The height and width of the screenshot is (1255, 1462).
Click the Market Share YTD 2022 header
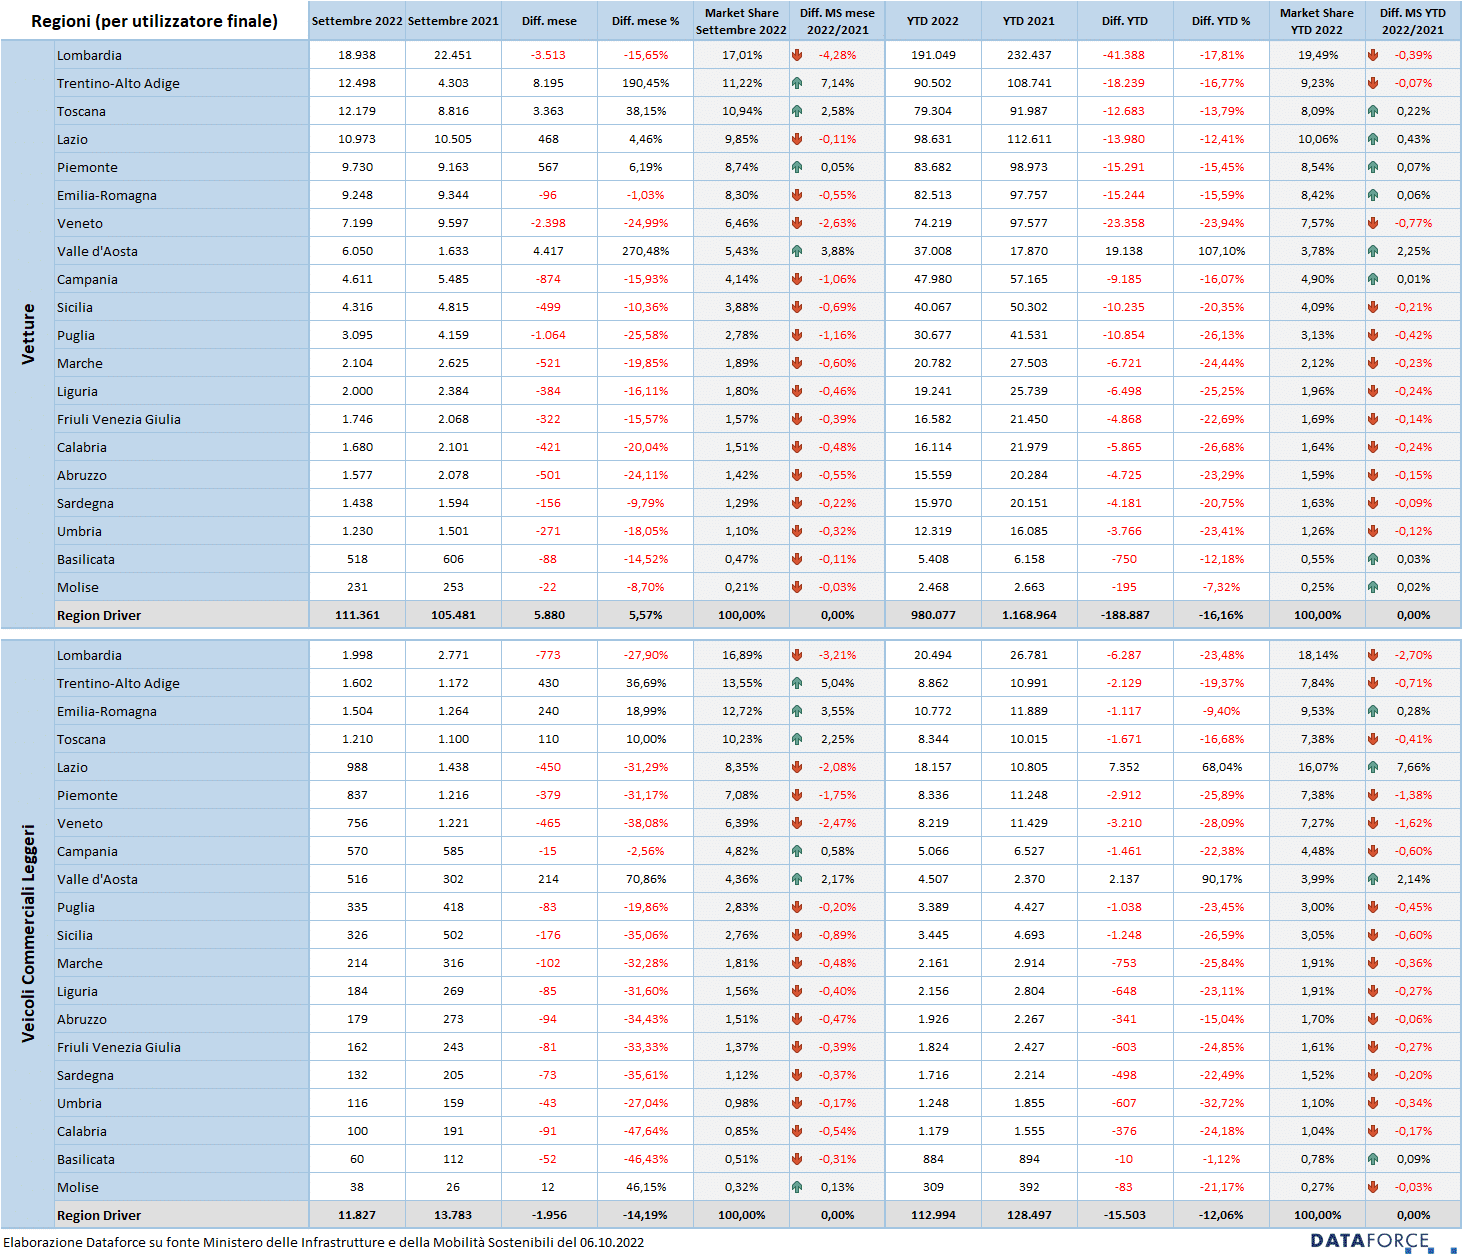tap(1317, 21)
